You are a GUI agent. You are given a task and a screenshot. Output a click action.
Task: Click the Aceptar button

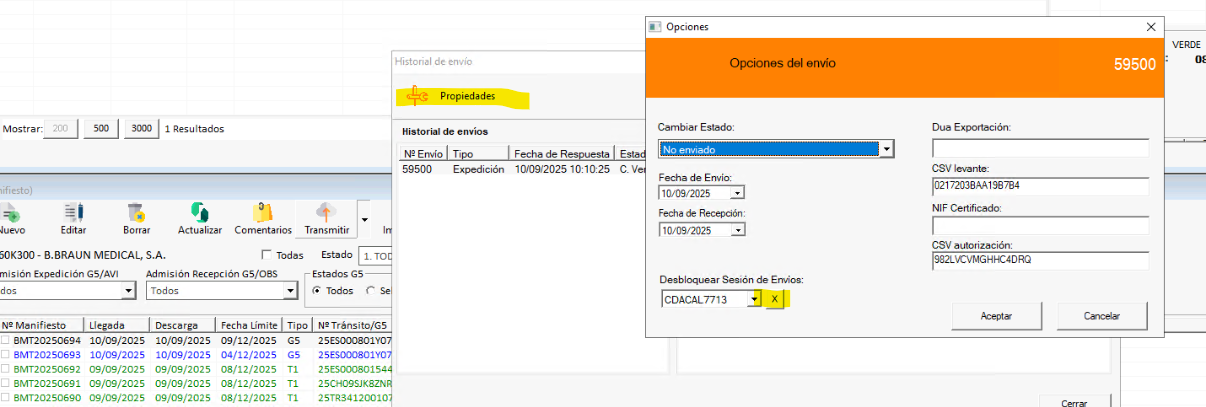(x=995, y=316)
